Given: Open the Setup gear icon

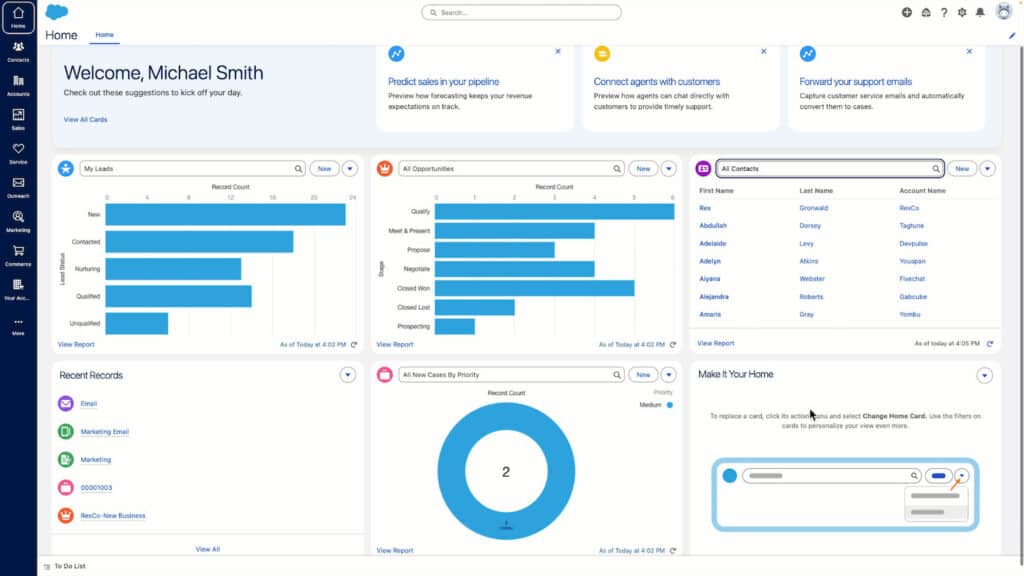Looking at the screenshot, I should [962, 12].
